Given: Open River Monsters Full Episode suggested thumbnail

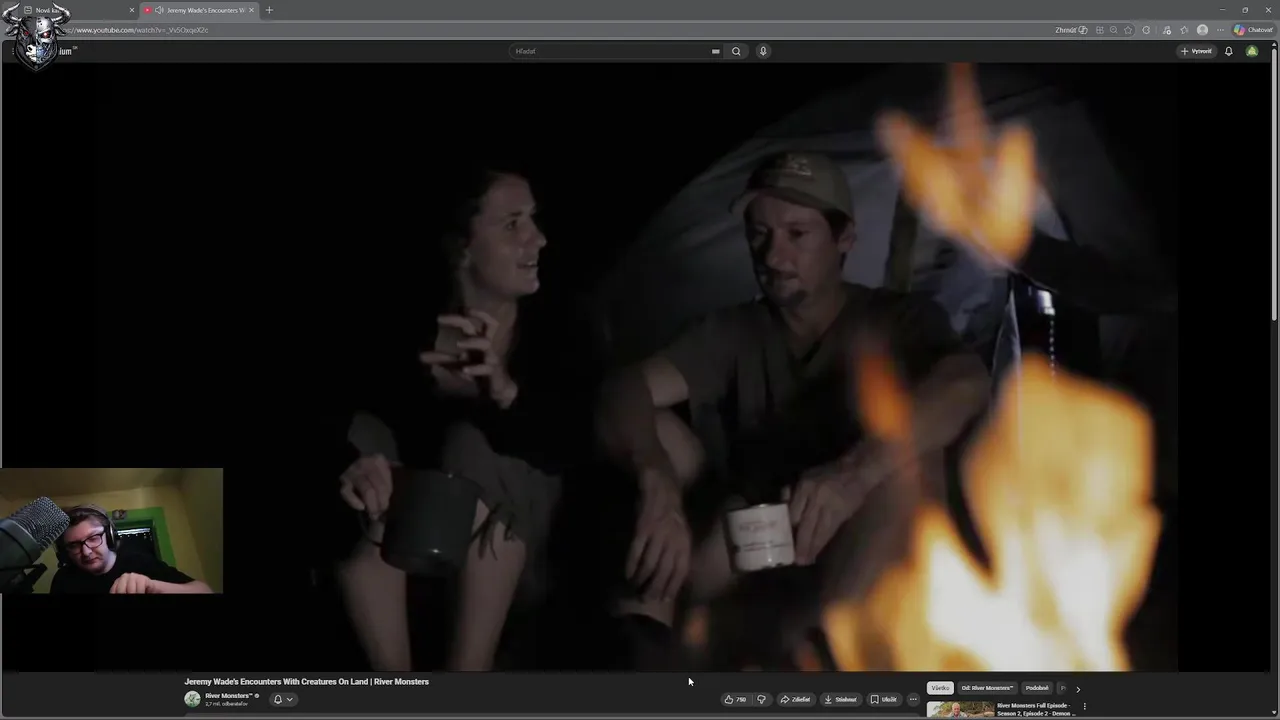Looking at the screenshot, I should (960, 710).
